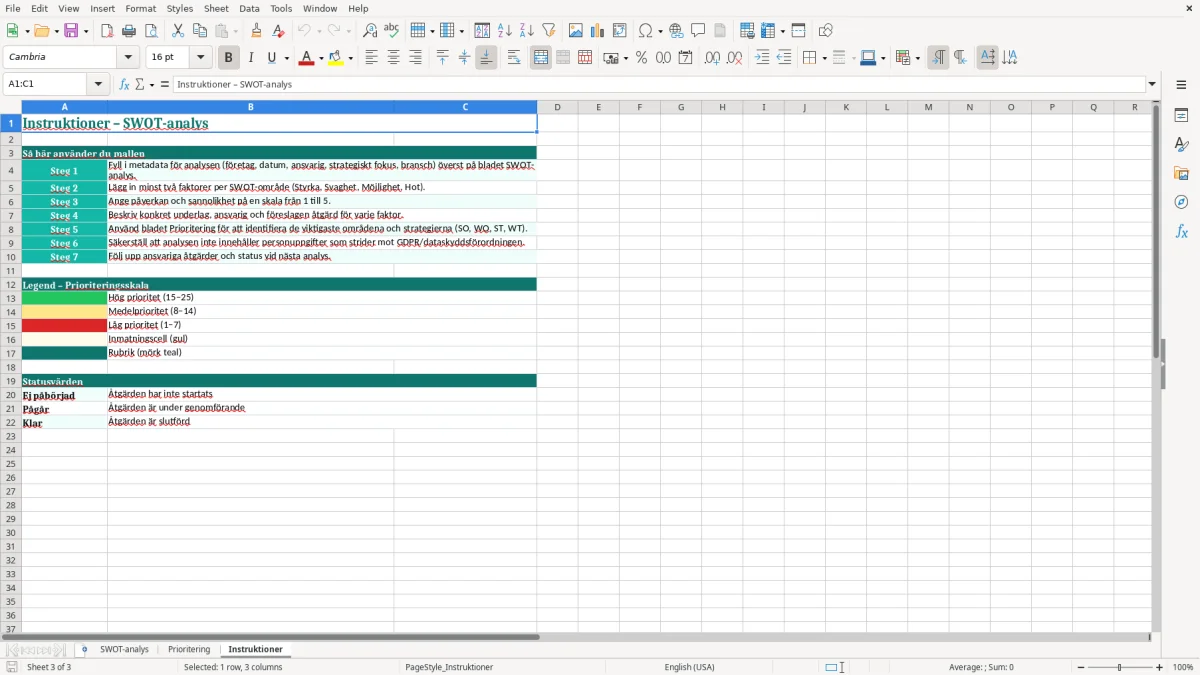
Task: Switch to SWOT-analys sheet tab
Action: [x=124, y=650]
